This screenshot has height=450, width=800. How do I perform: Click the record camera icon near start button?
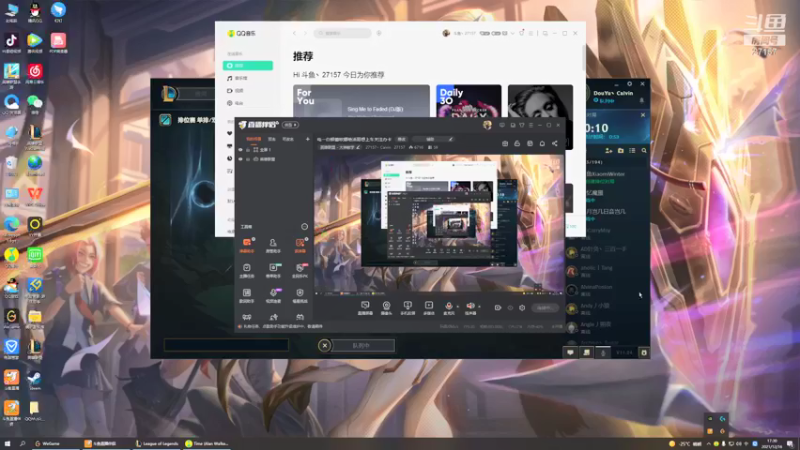pos(497,308)
